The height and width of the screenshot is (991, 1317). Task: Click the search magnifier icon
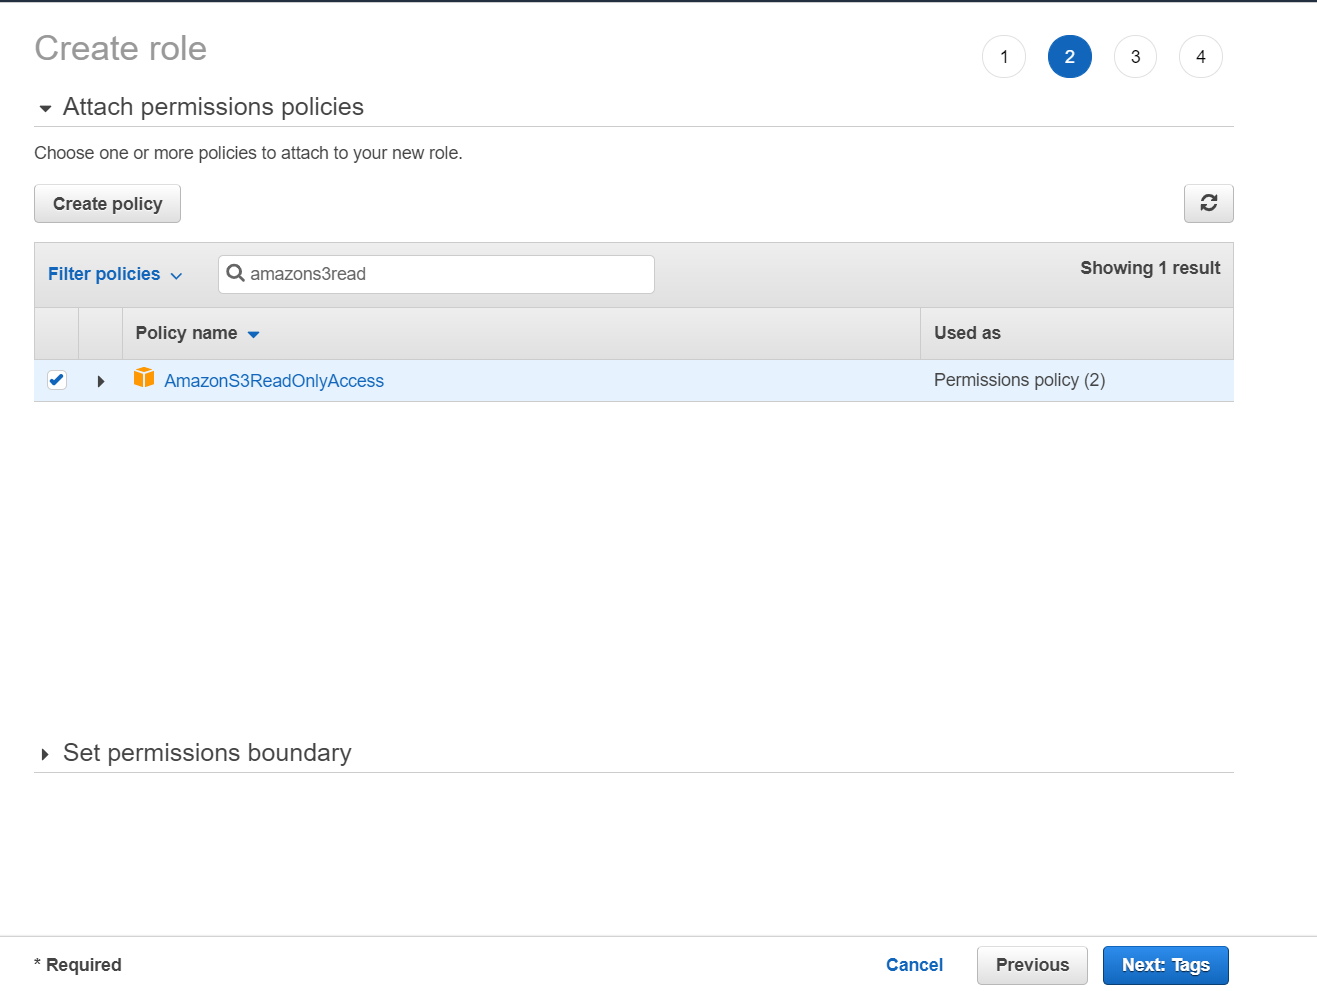tap(236, 273)
